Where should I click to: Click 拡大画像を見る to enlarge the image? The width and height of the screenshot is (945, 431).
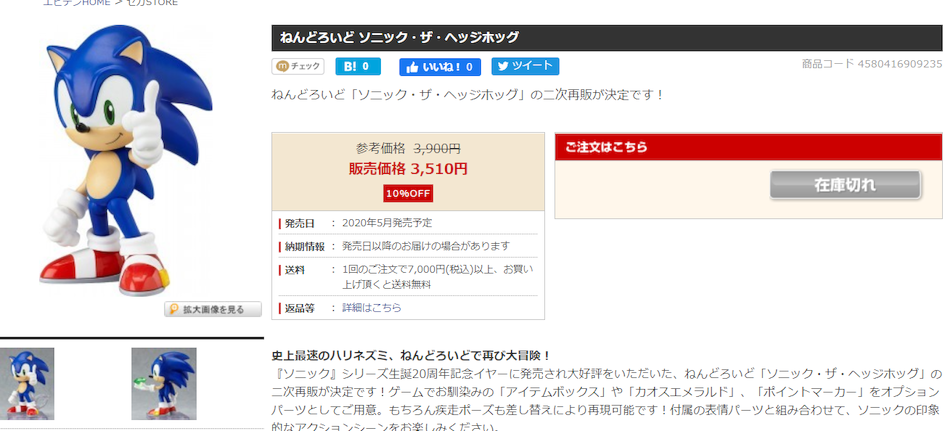[213, 309]
